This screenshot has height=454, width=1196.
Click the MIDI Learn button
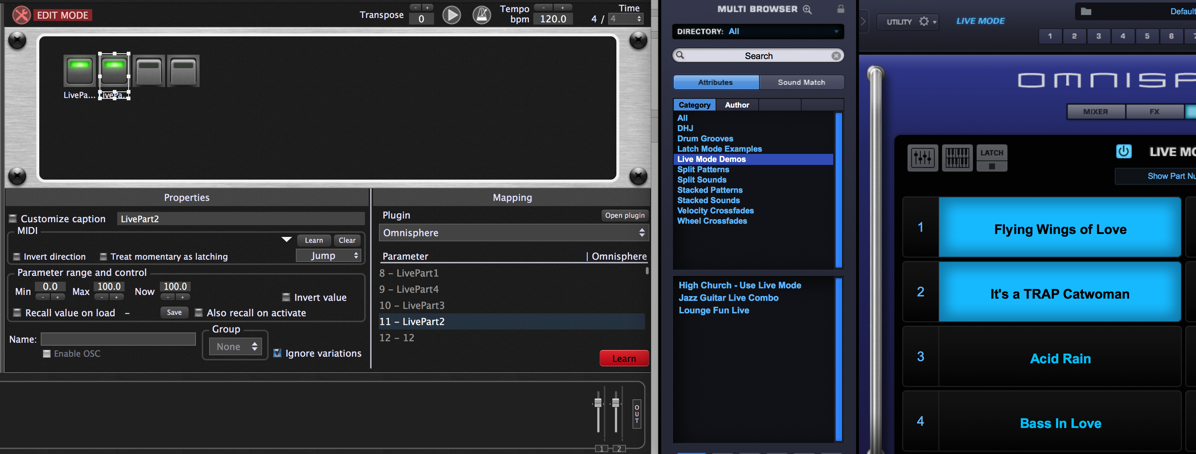pos(313,240)
